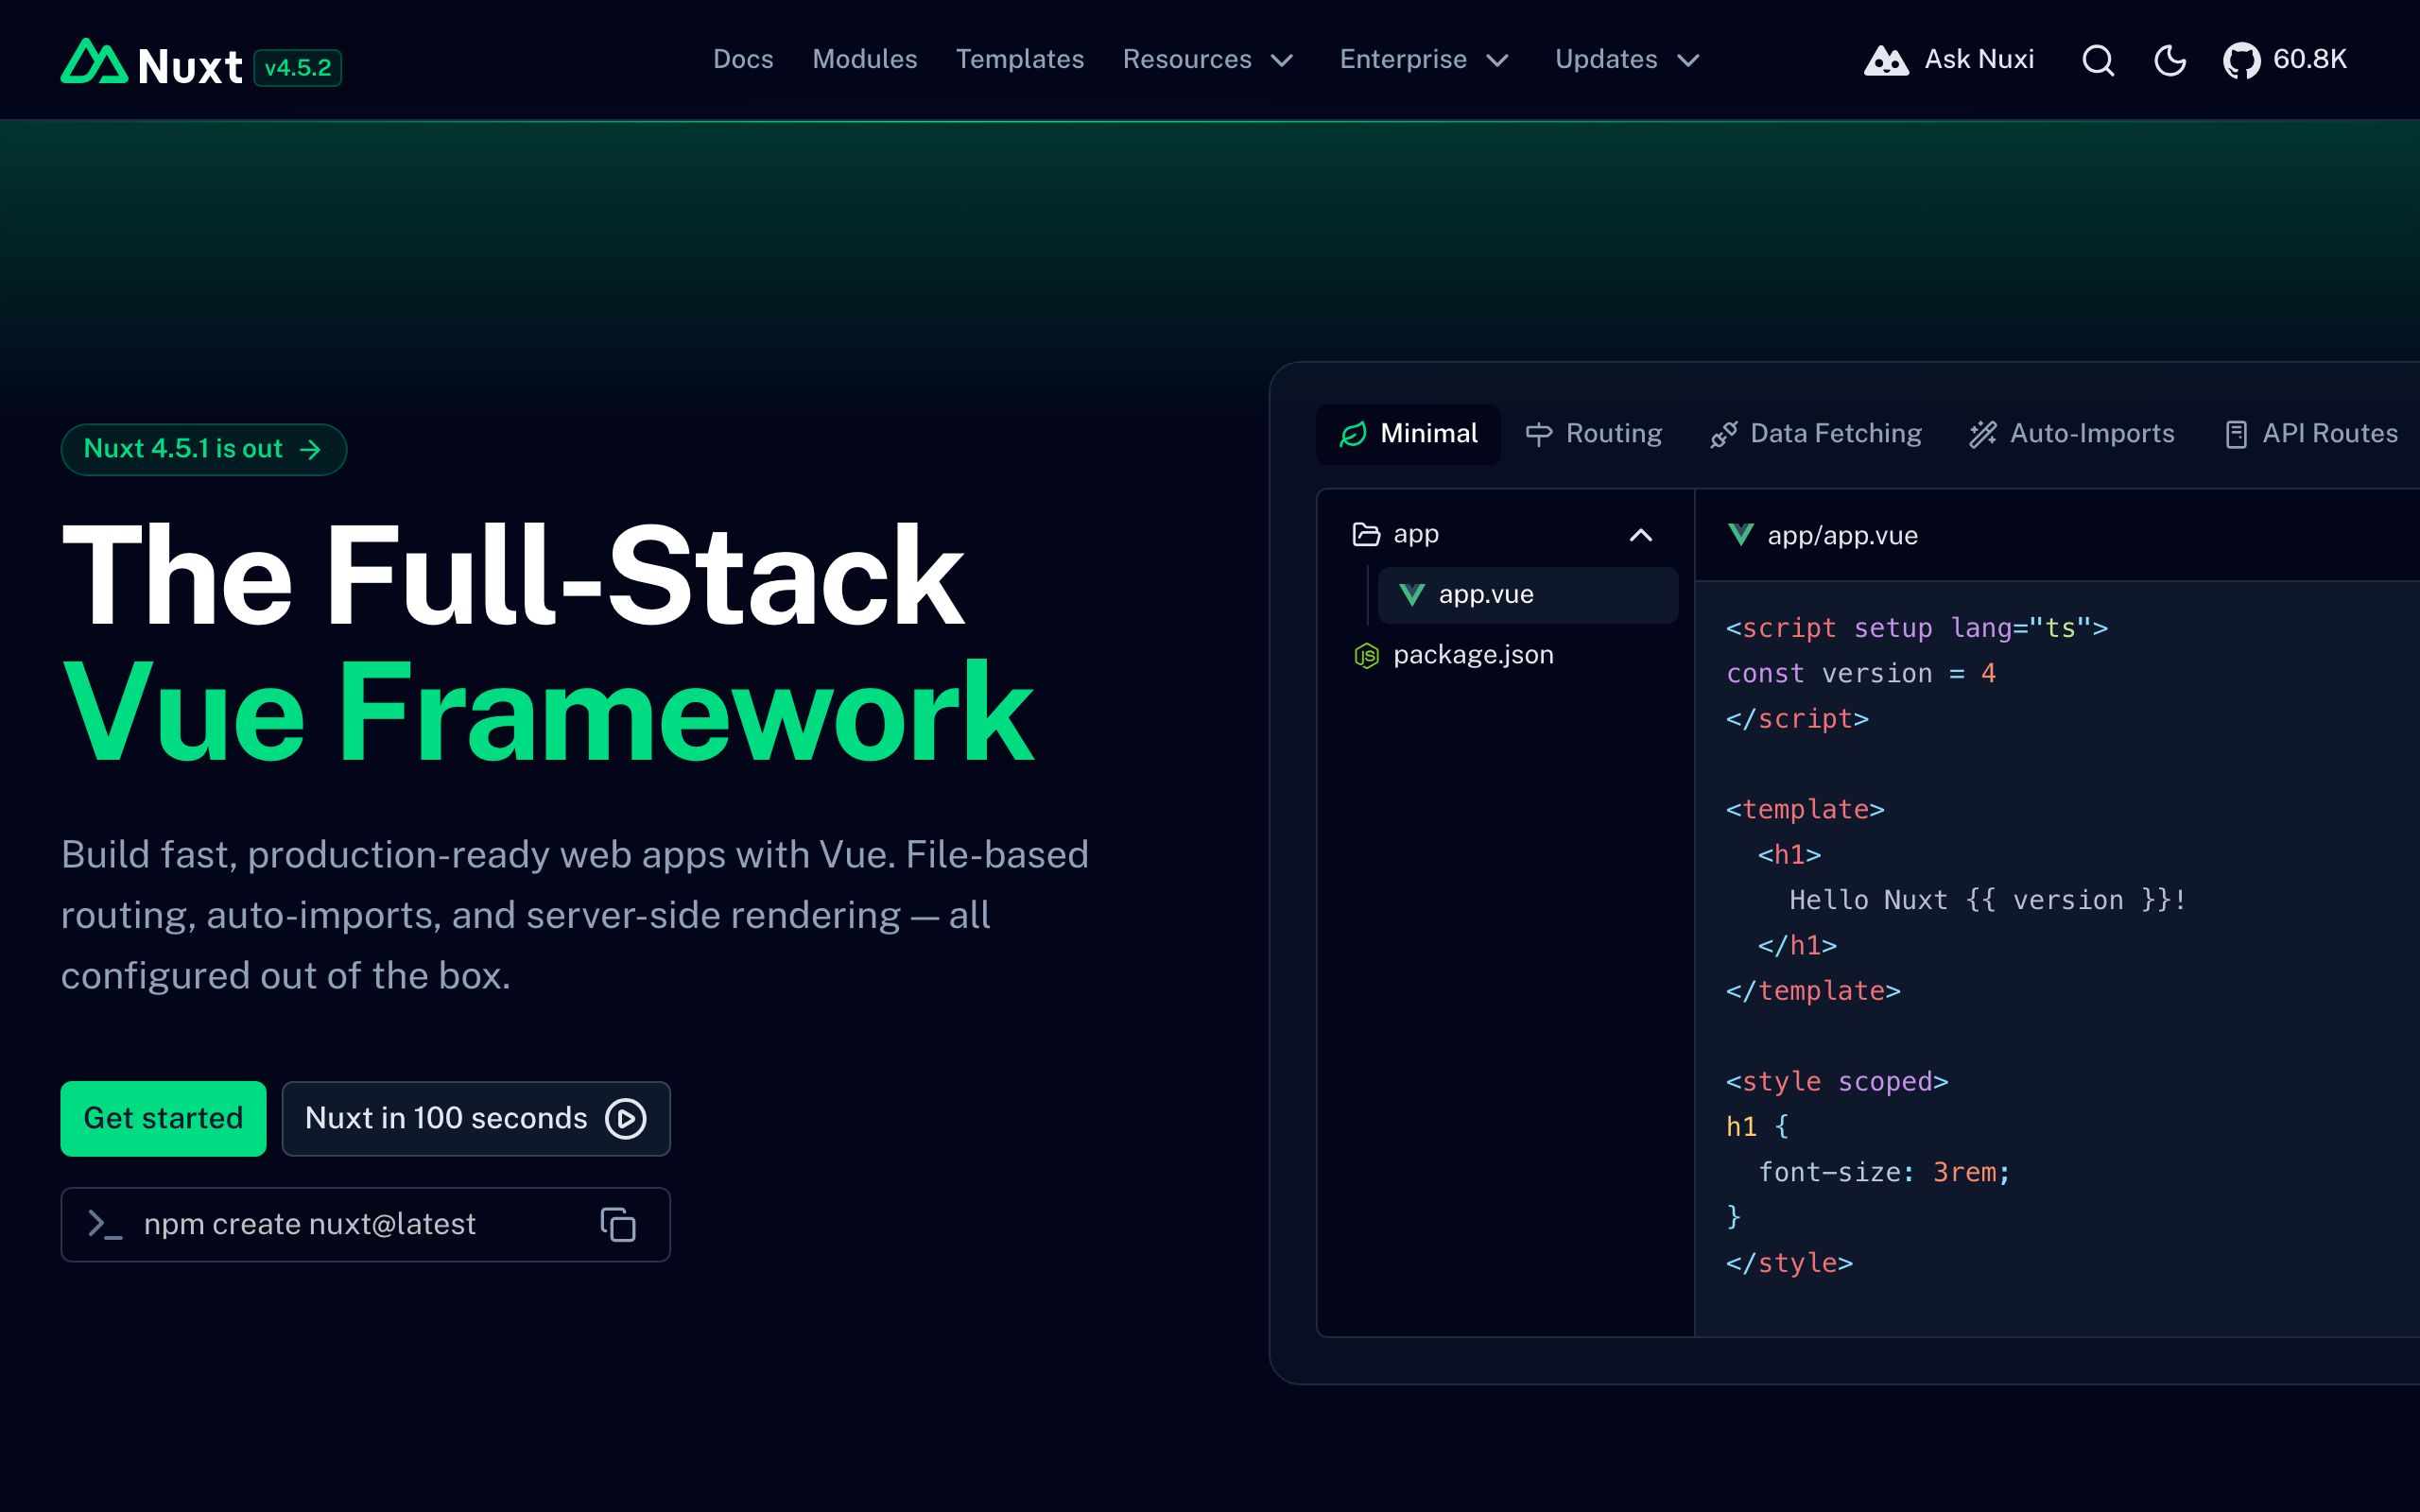This screenshot has width=2420, height=1512.
Task: Open package.json in the file tree
Action: (1503, 655)
